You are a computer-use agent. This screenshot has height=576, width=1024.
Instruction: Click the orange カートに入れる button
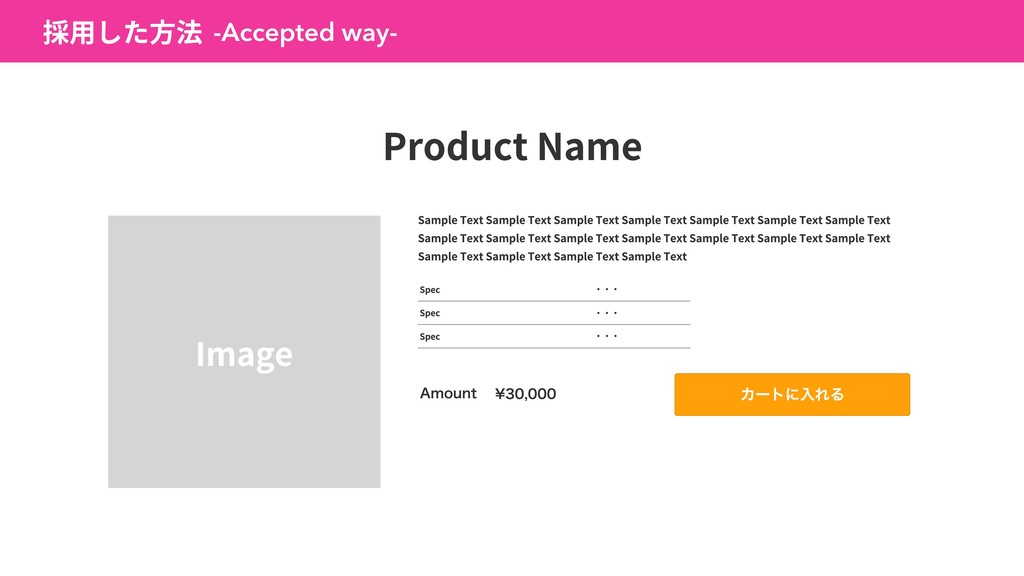pos(792,394)
